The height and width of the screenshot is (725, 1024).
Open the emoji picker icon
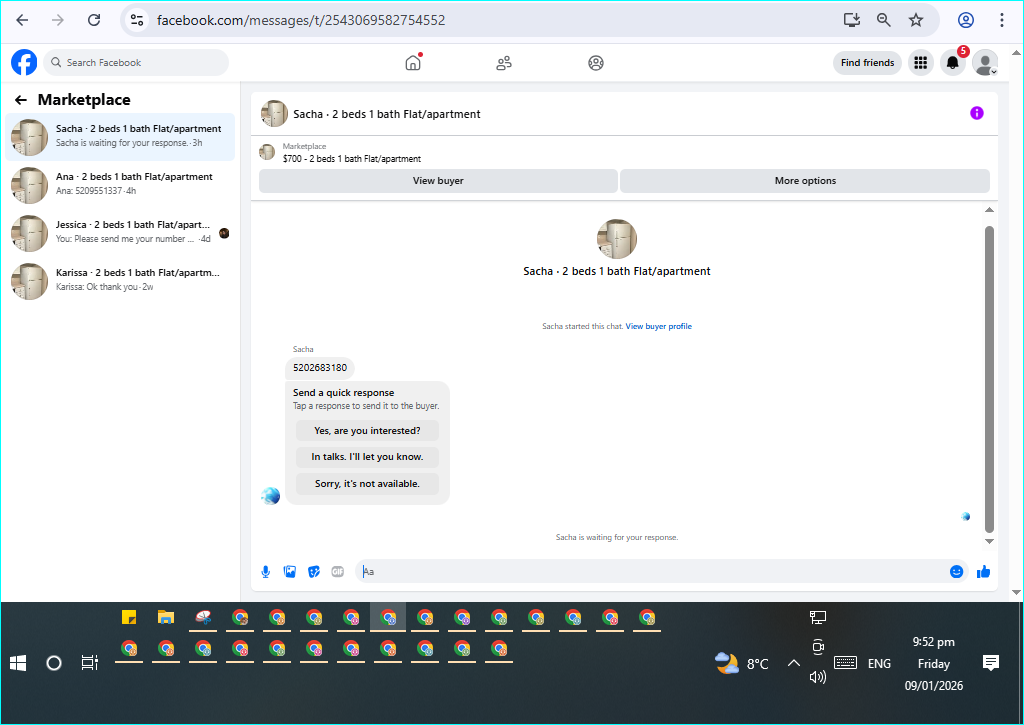[956, 572]
